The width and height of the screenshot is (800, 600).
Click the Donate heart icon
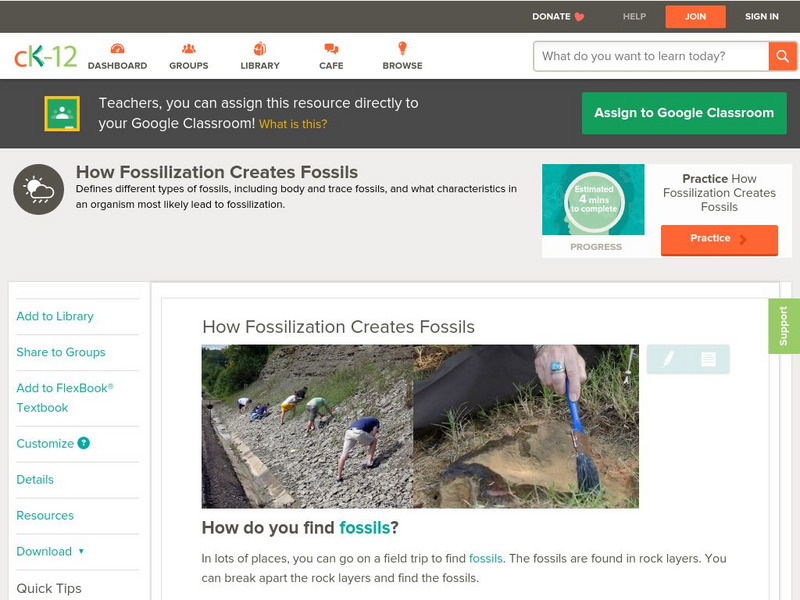click(x=579, y=17)
